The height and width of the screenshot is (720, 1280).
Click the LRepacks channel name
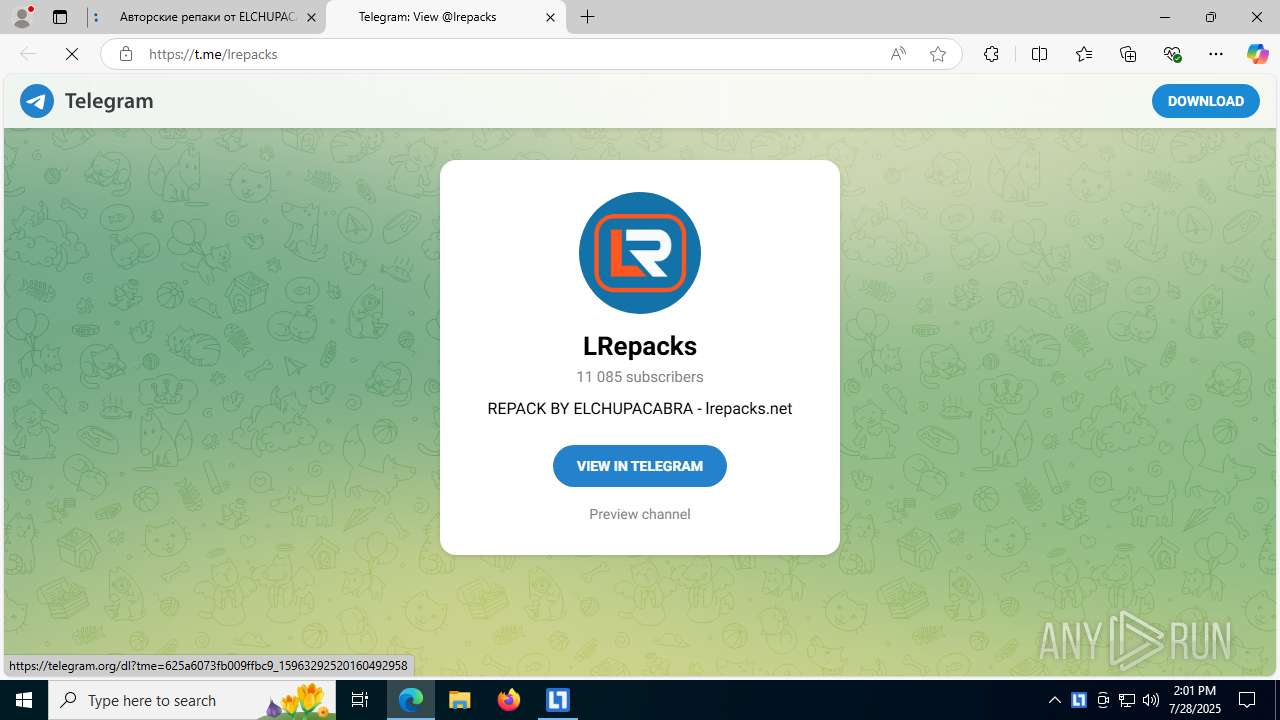640,346
